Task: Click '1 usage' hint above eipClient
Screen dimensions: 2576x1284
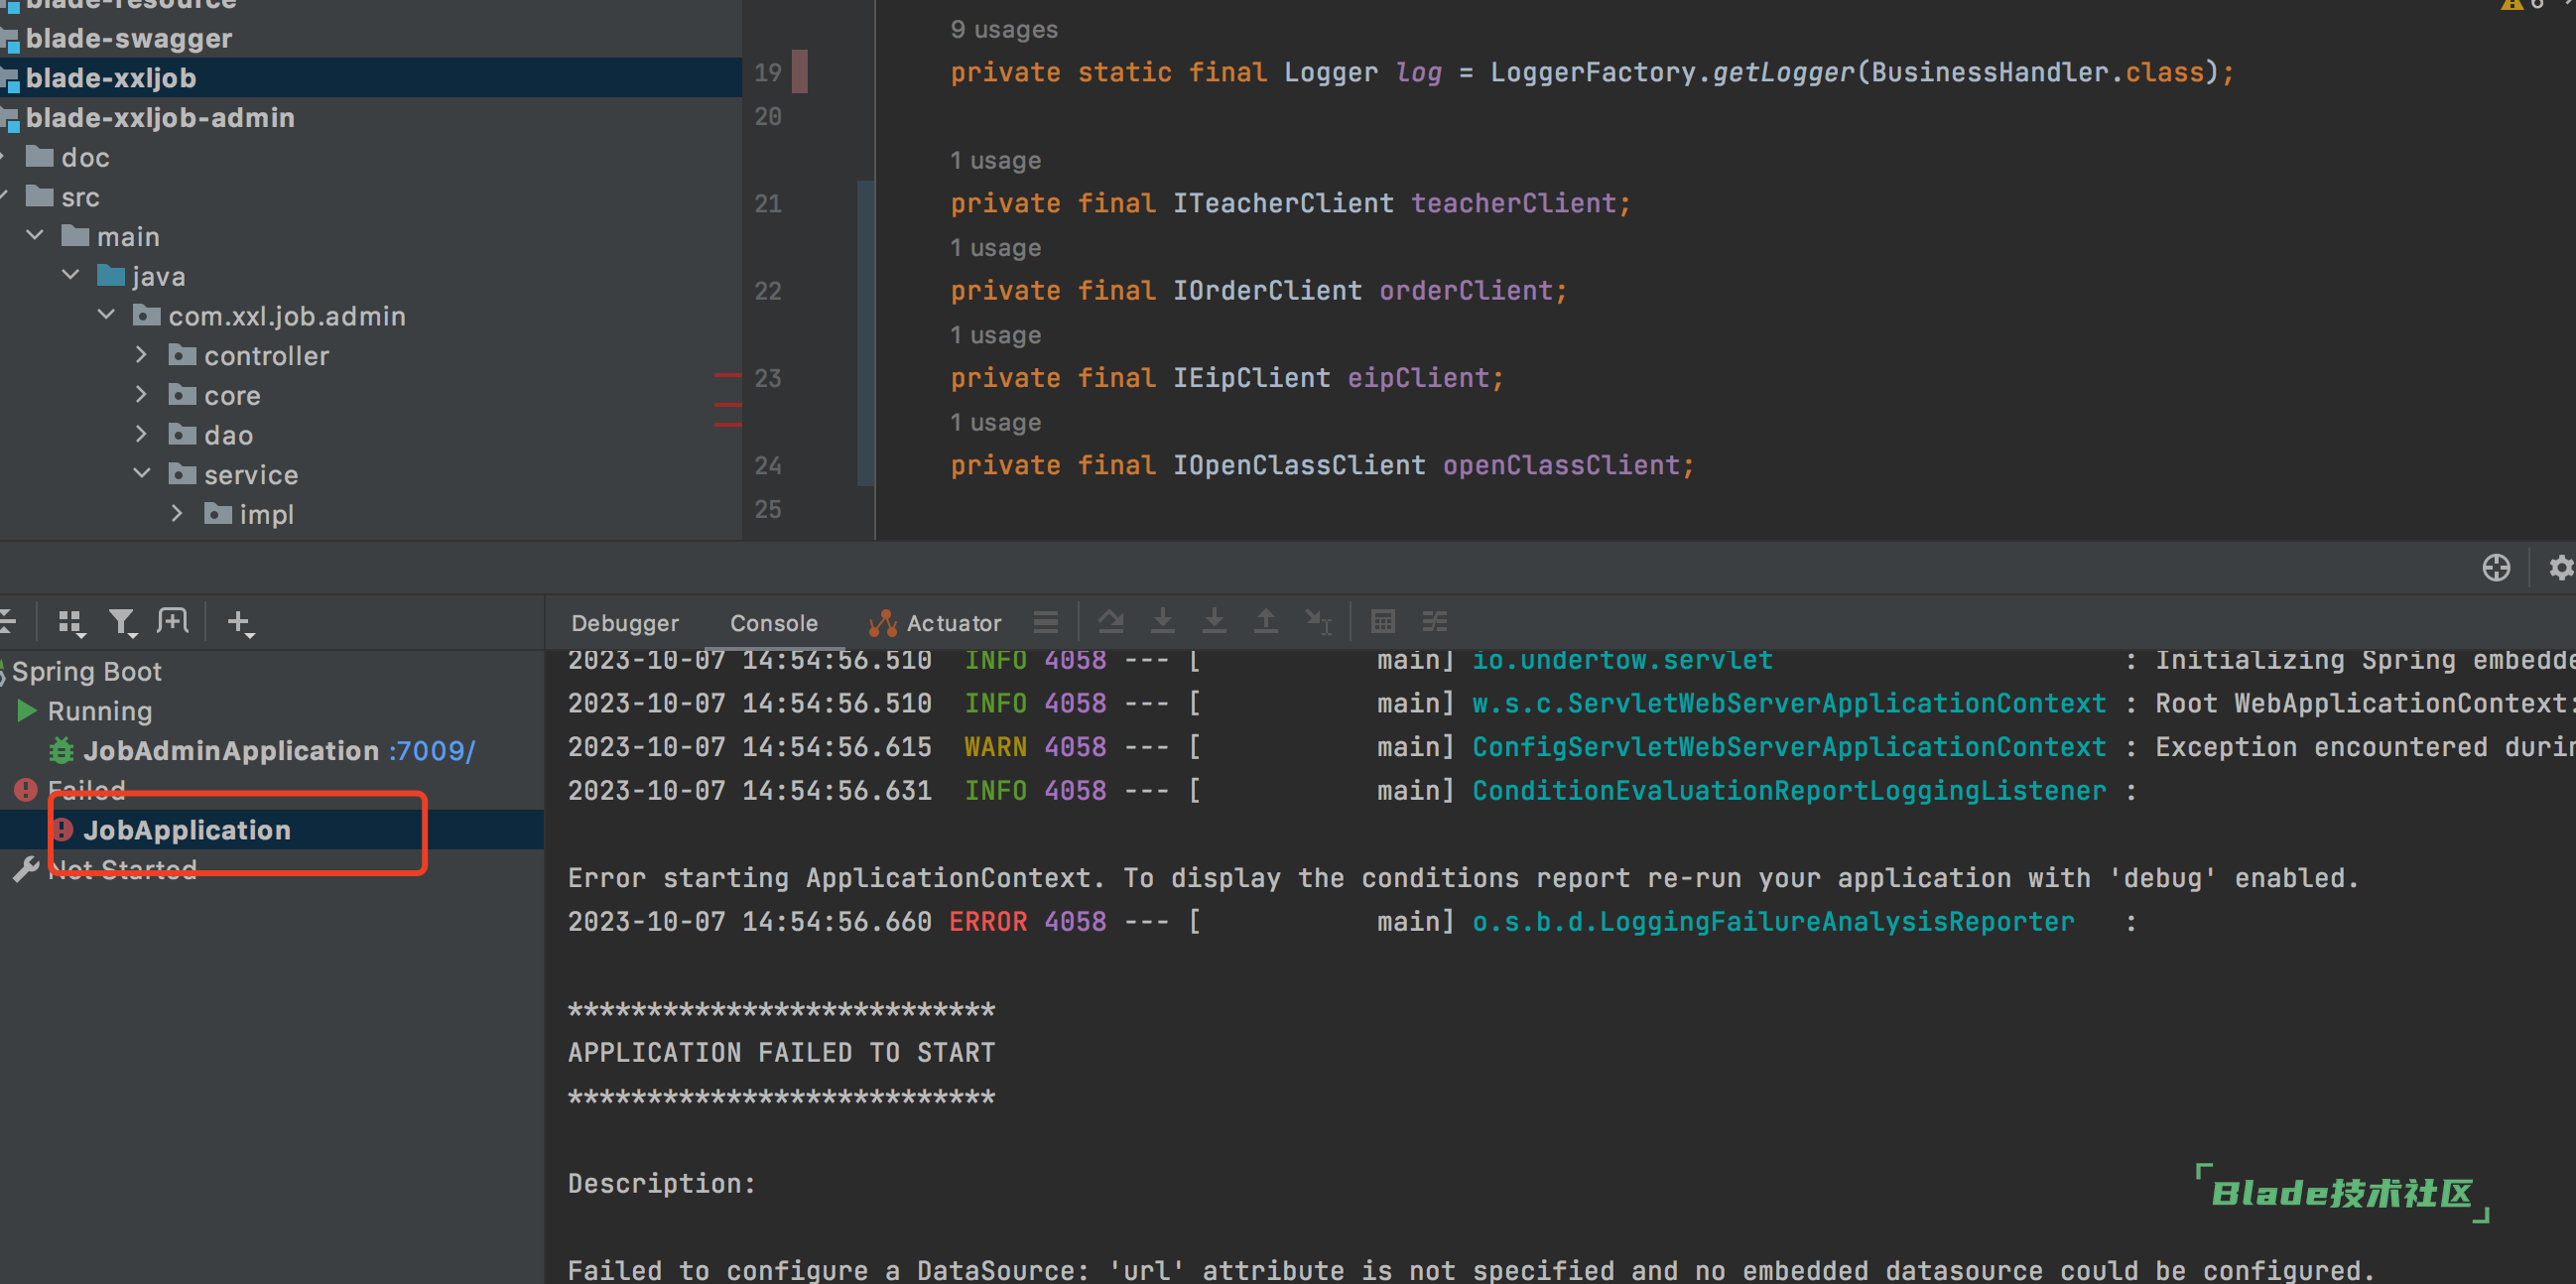Action: (995, 335)
